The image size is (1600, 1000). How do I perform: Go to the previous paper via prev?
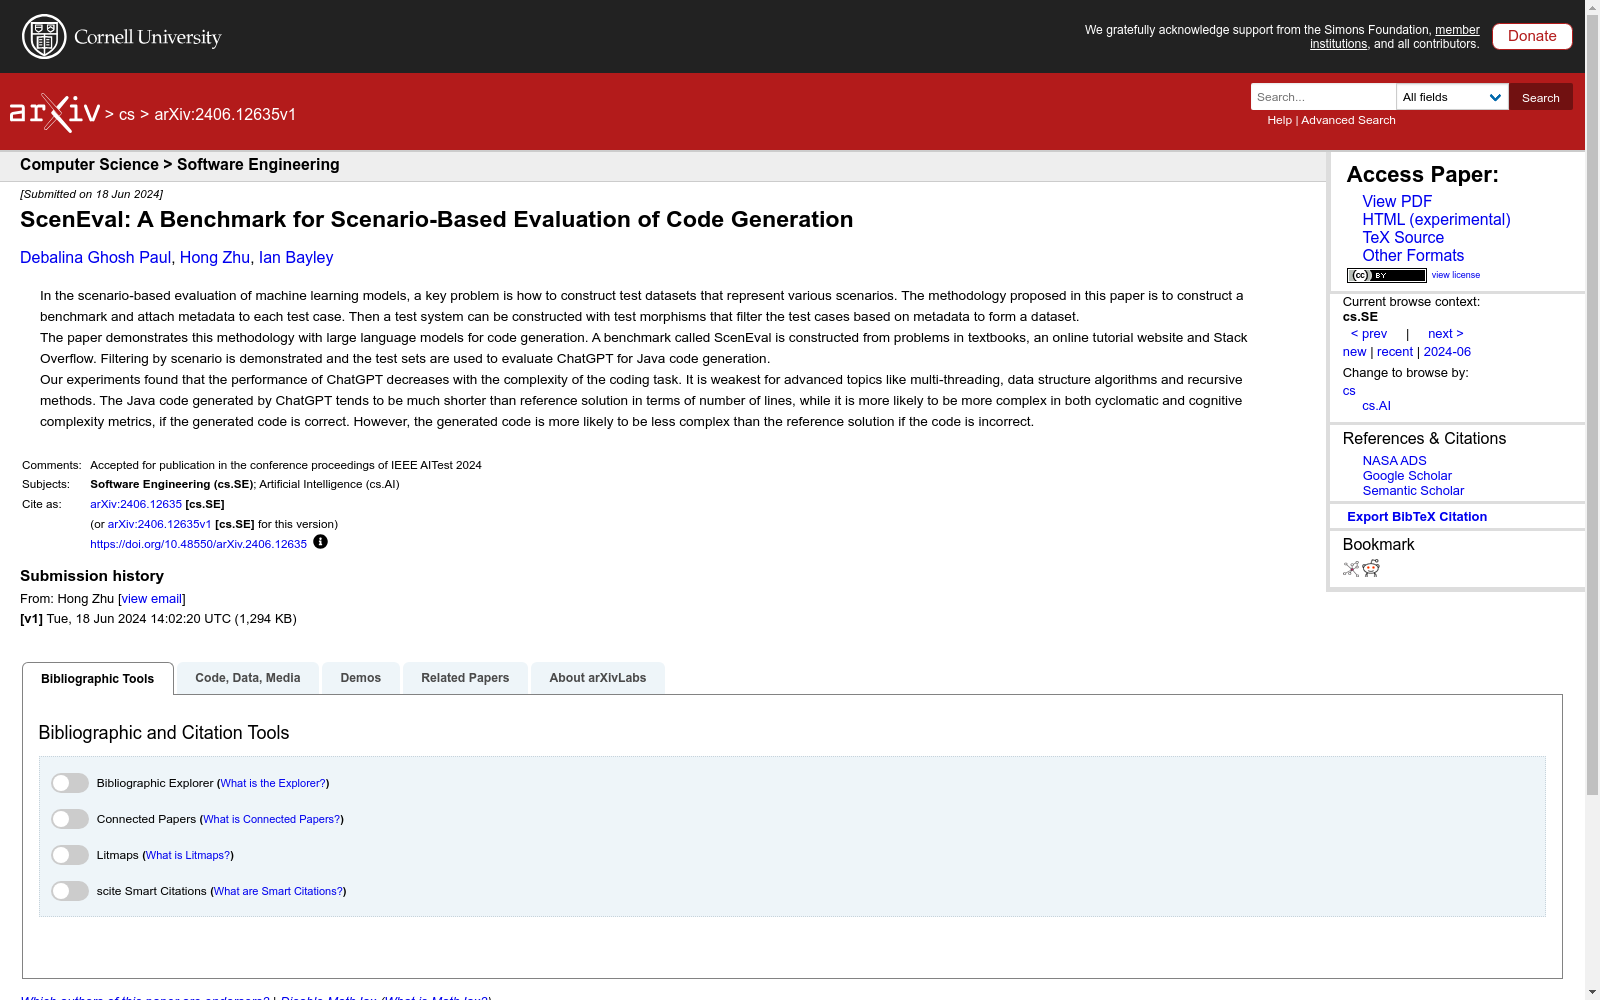(1369, 334)
